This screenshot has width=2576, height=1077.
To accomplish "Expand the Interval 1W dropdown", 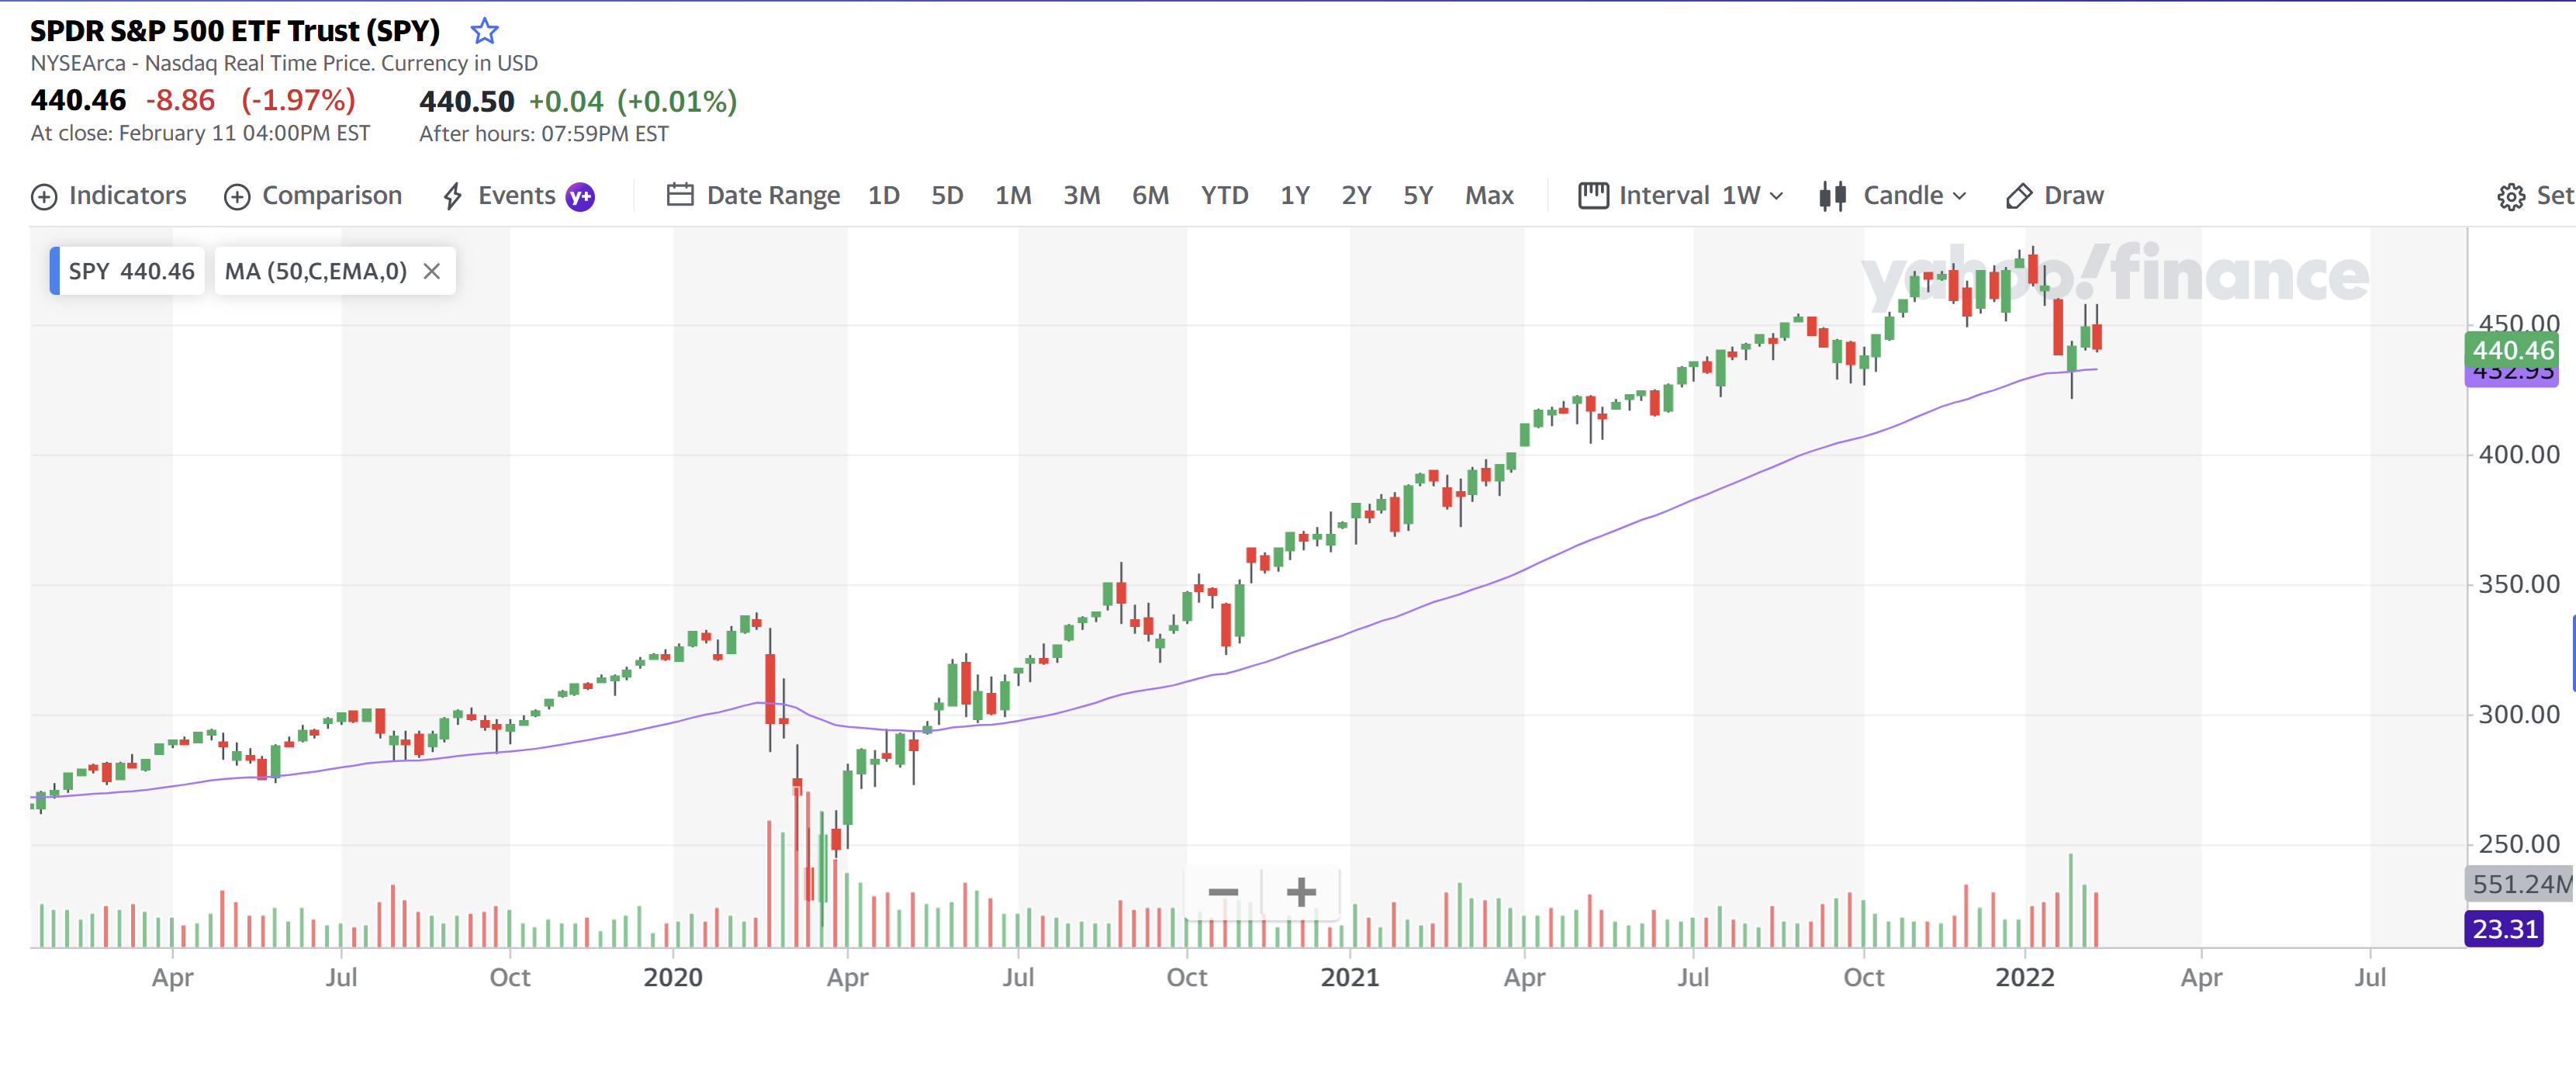I will [1681, 196].
